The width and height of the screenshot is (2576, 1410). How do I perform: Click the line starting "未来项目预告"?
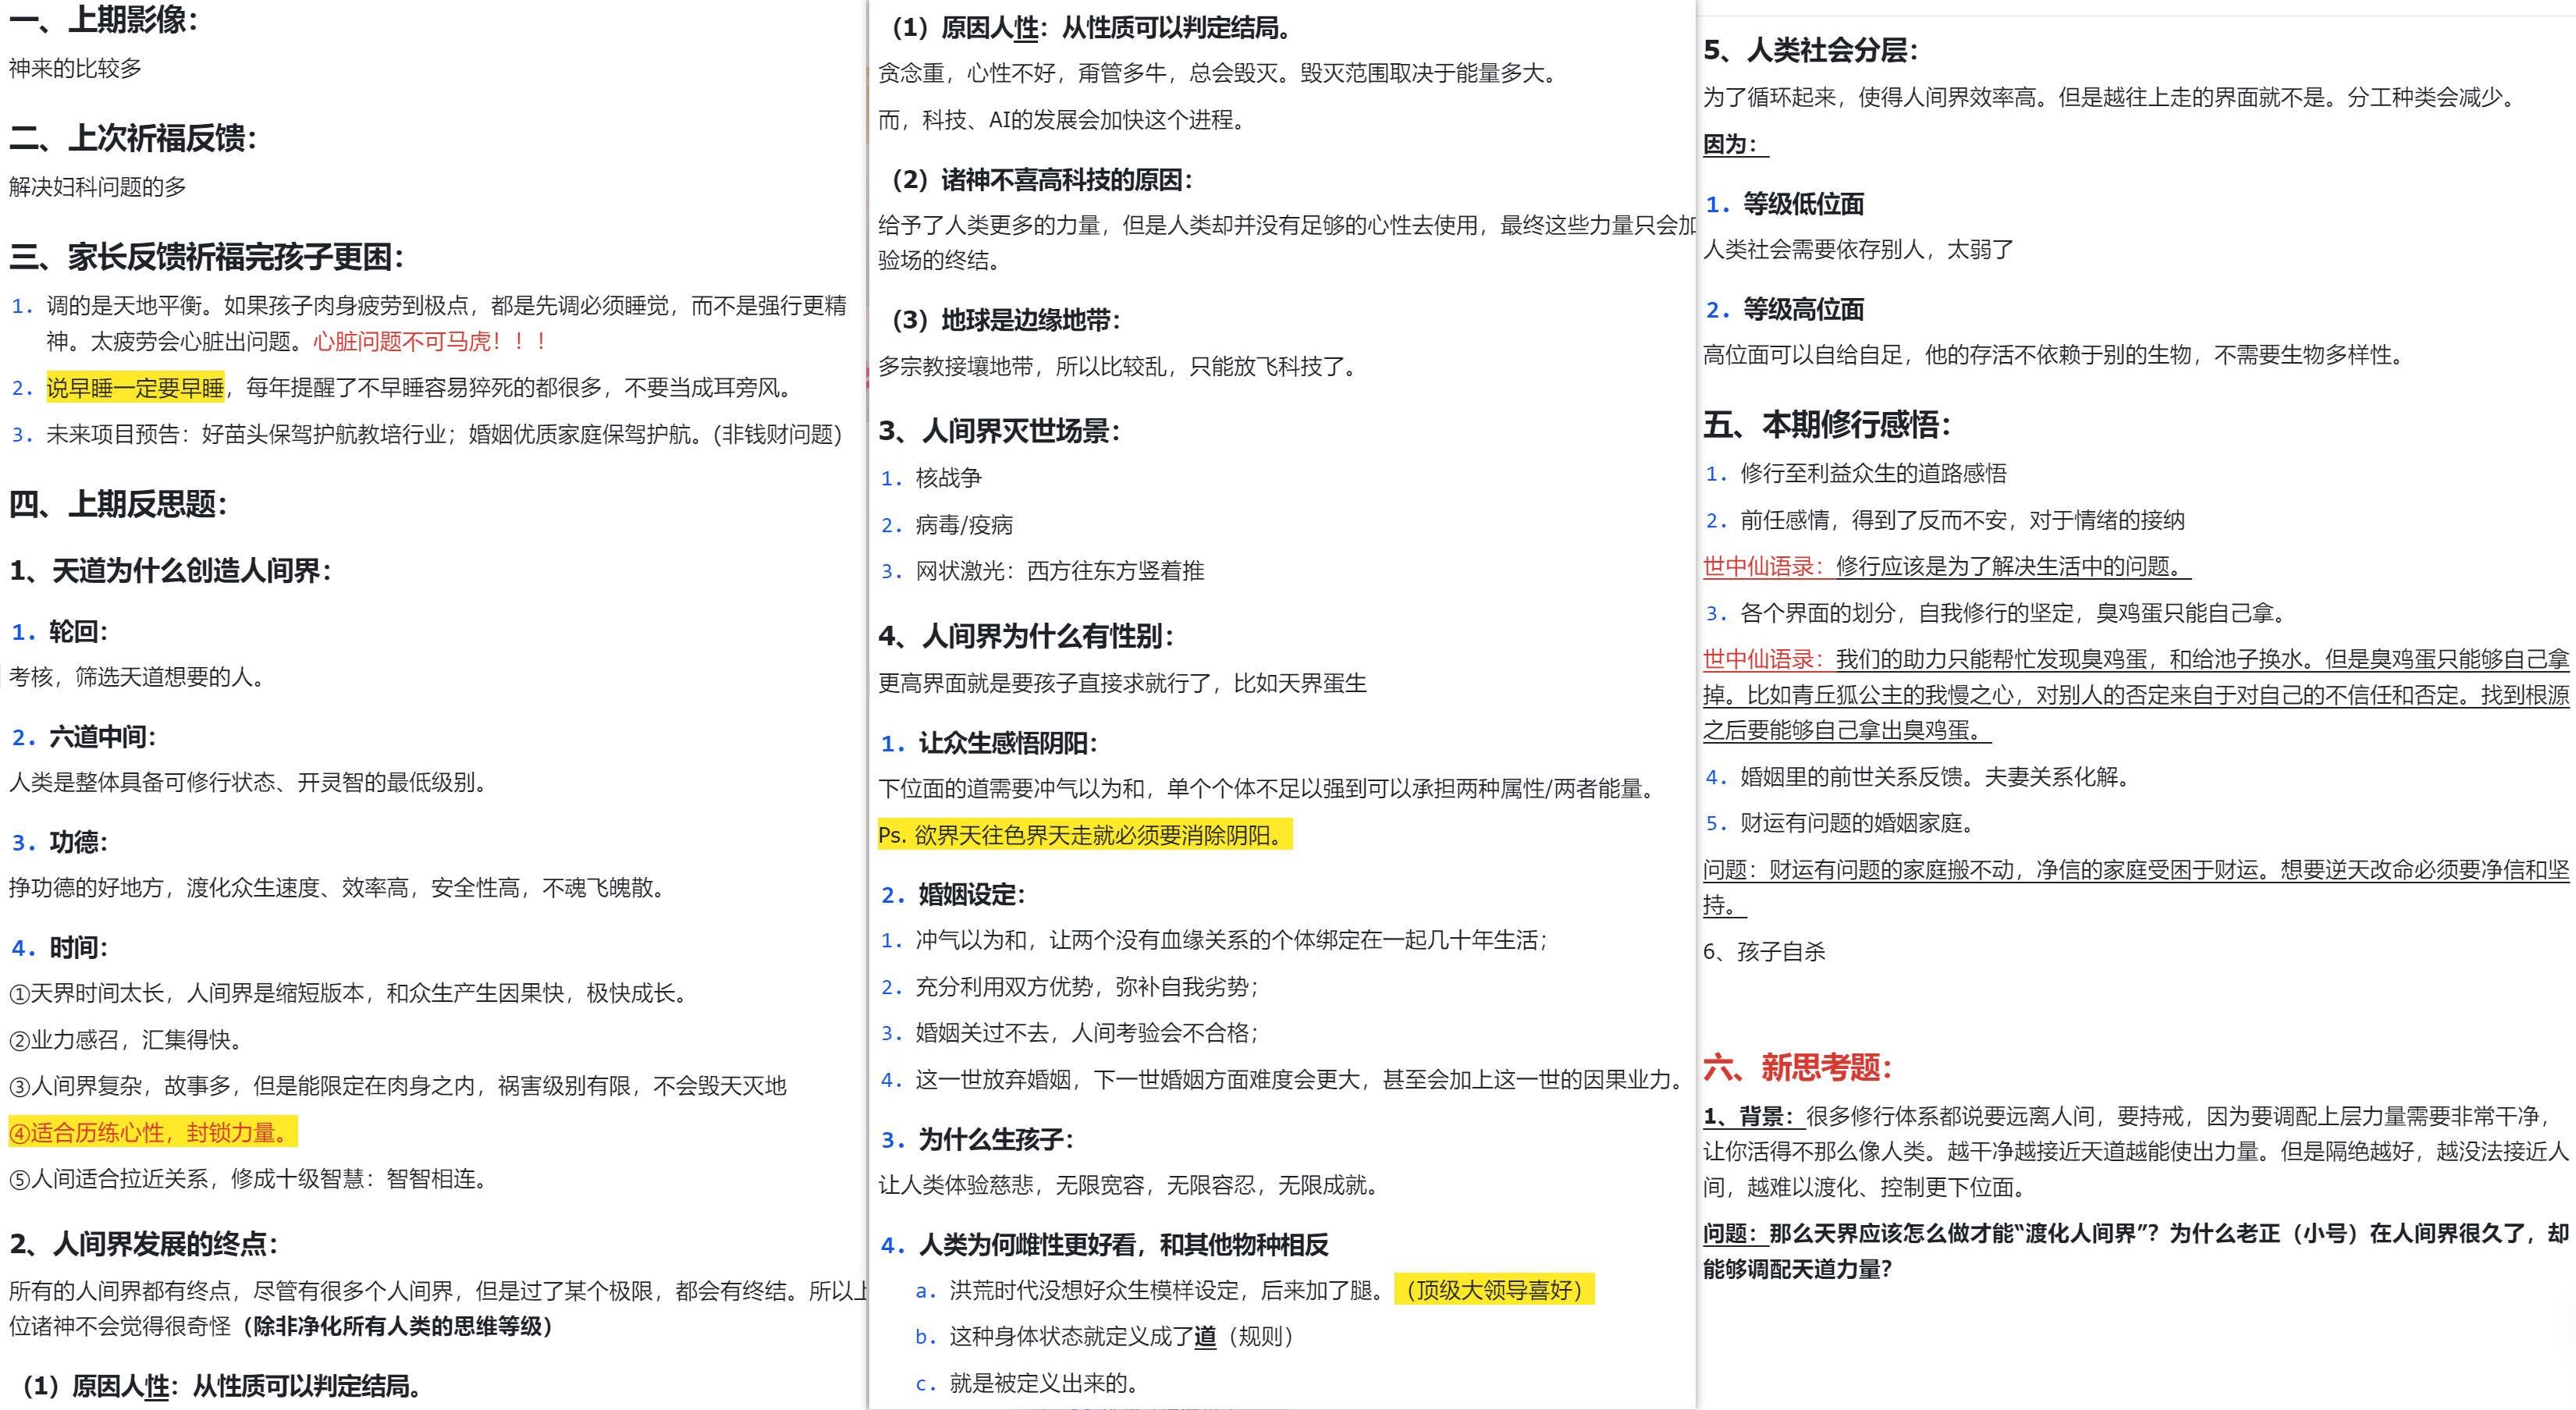click(x=444, y=434)
